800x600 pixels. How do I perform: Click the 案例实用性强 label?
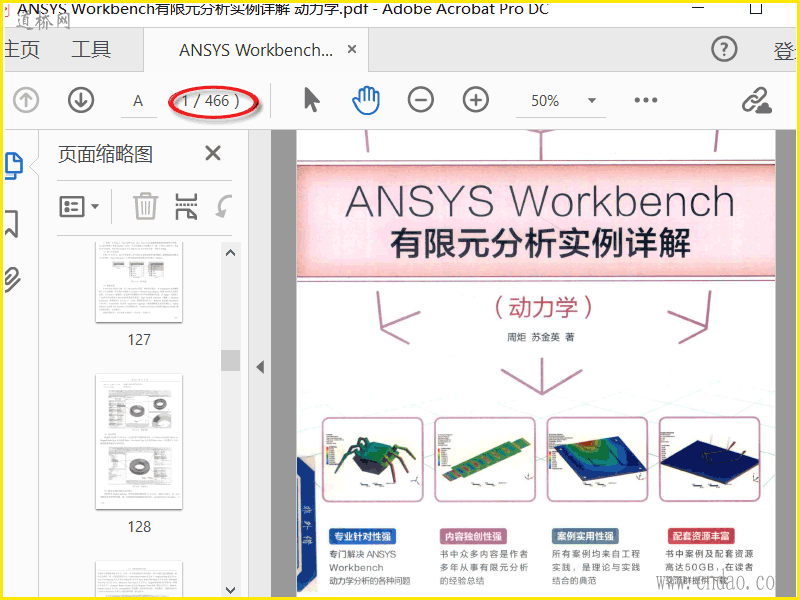pos(585,536)
